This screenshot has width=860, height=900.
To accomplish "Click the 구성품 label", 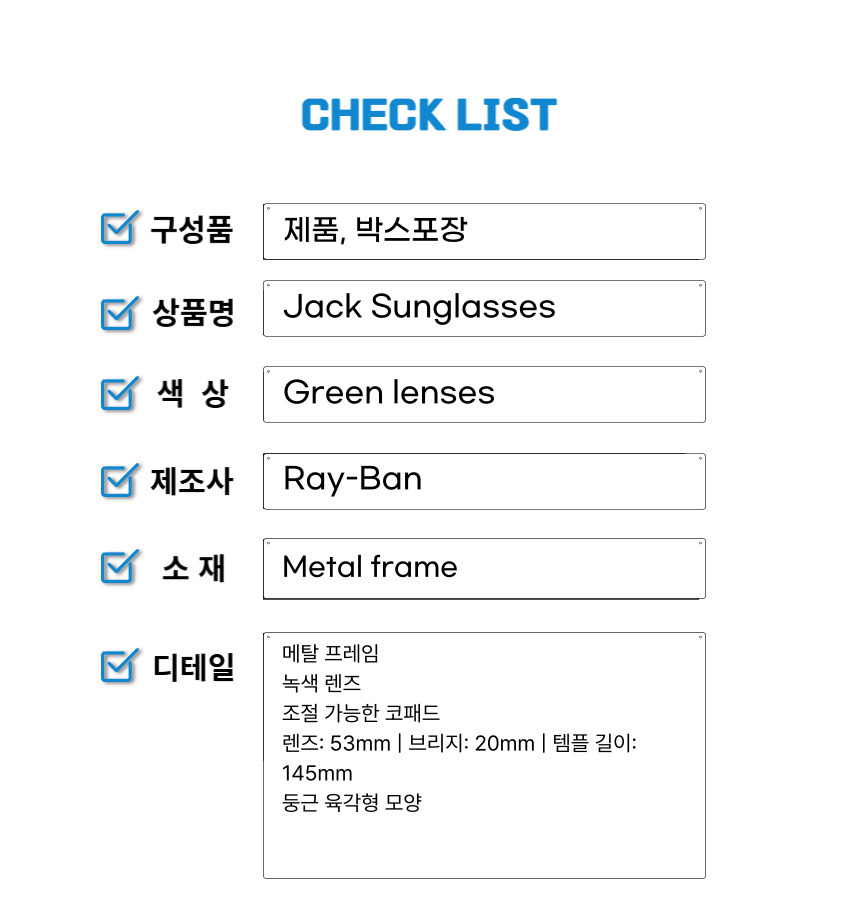I will point(192,229).
